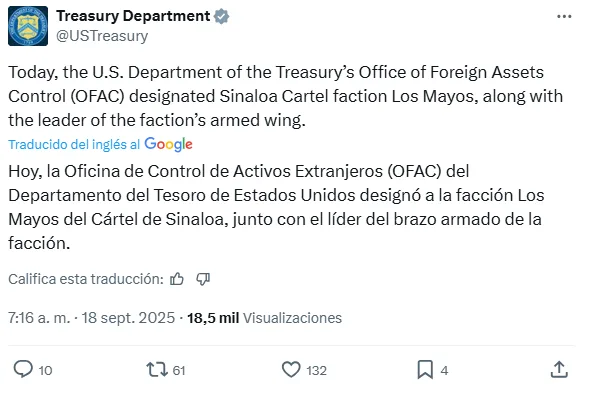Viewport: 590px width, 396px height.
Task: Click the reply speech bubble icon
Action: coord(23,369)
